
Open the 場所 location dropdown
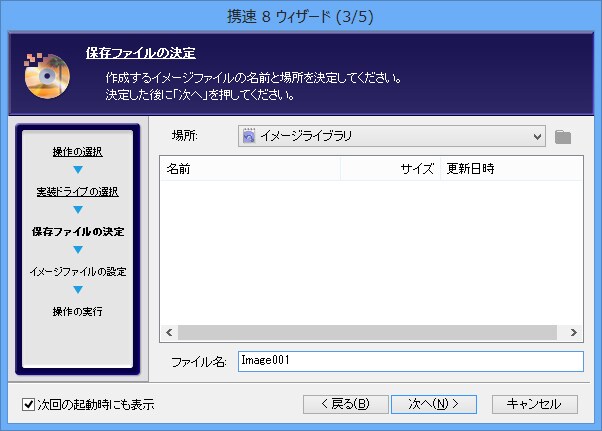[391, 136]
